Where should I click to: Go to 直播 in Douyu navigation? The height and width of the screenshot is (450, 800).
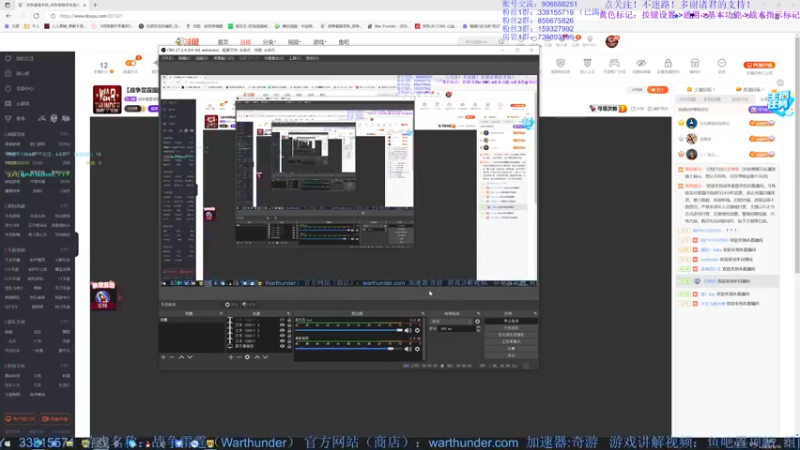point(245,42)
